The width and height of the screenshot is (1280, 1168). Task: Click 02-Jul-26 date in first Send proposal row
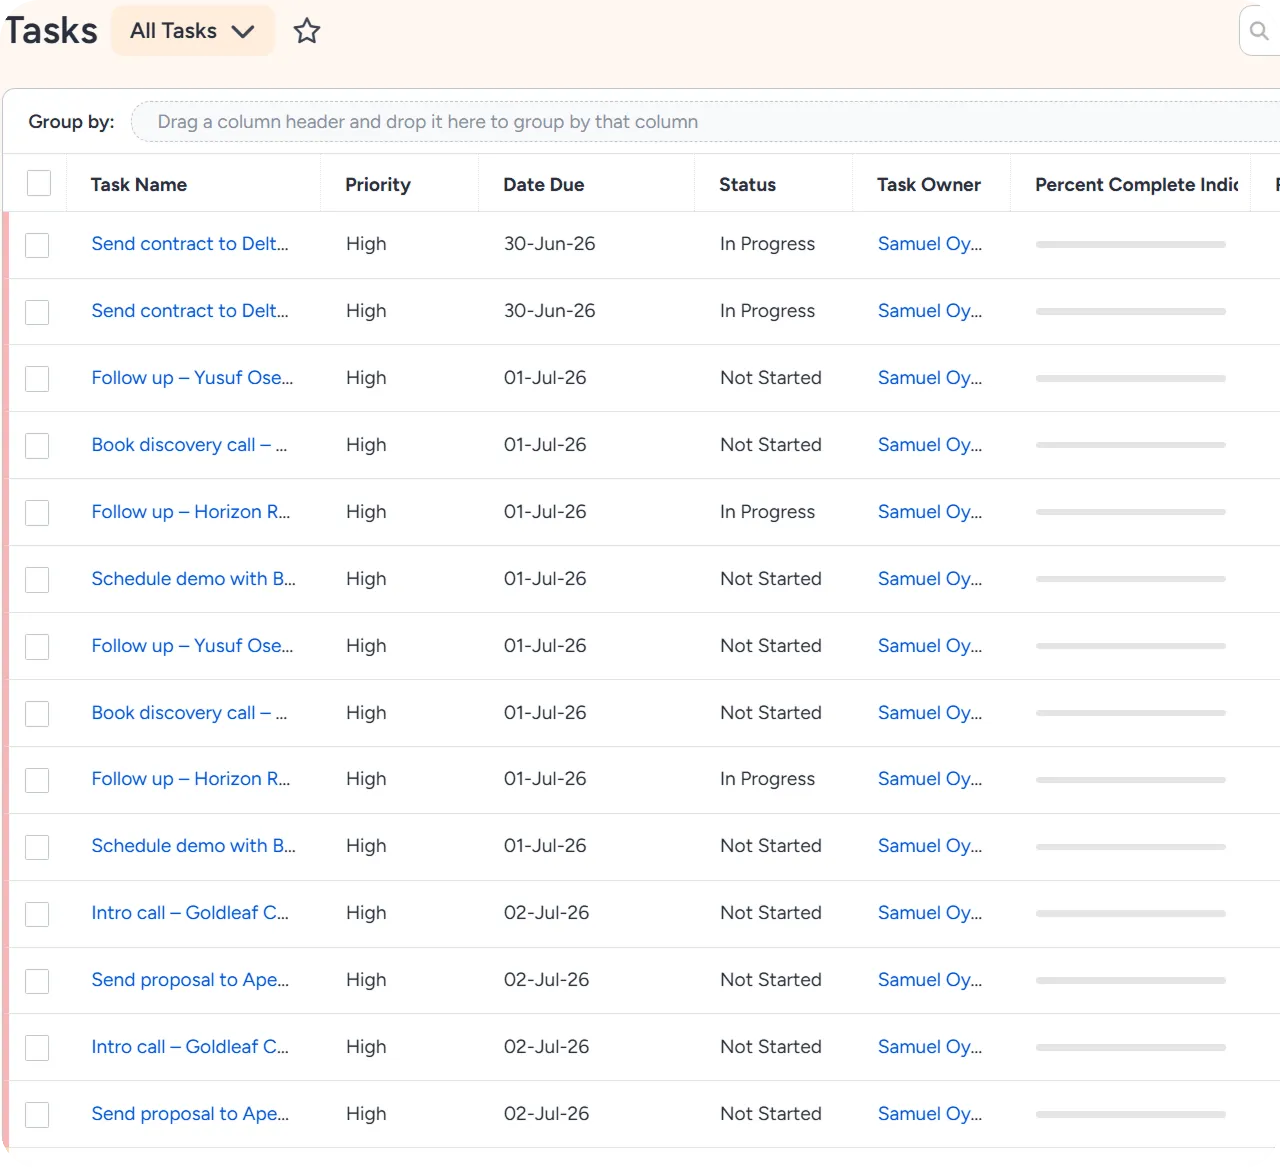pos(547,980)
